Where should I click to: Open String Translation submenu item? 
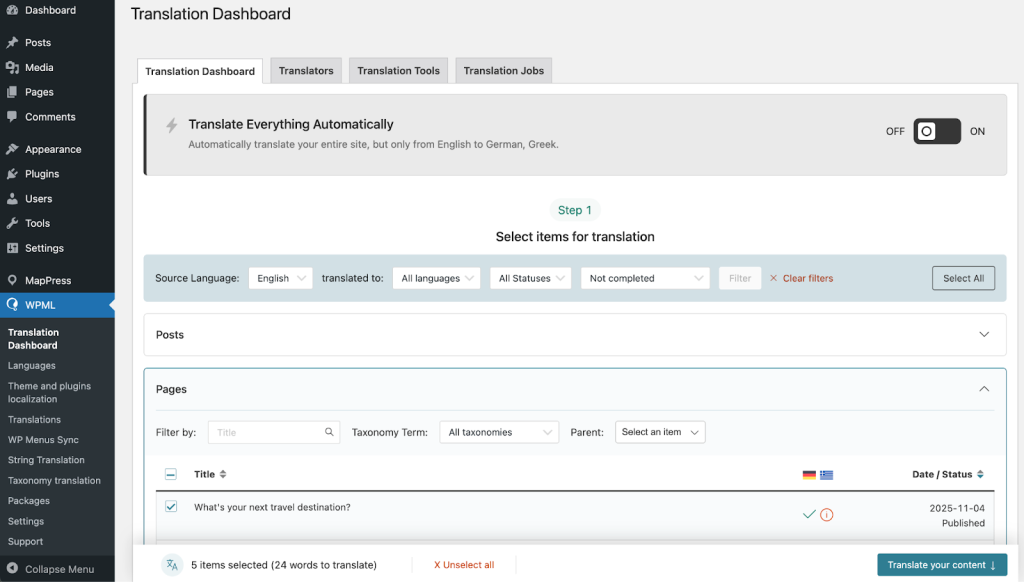pos(46,460)
